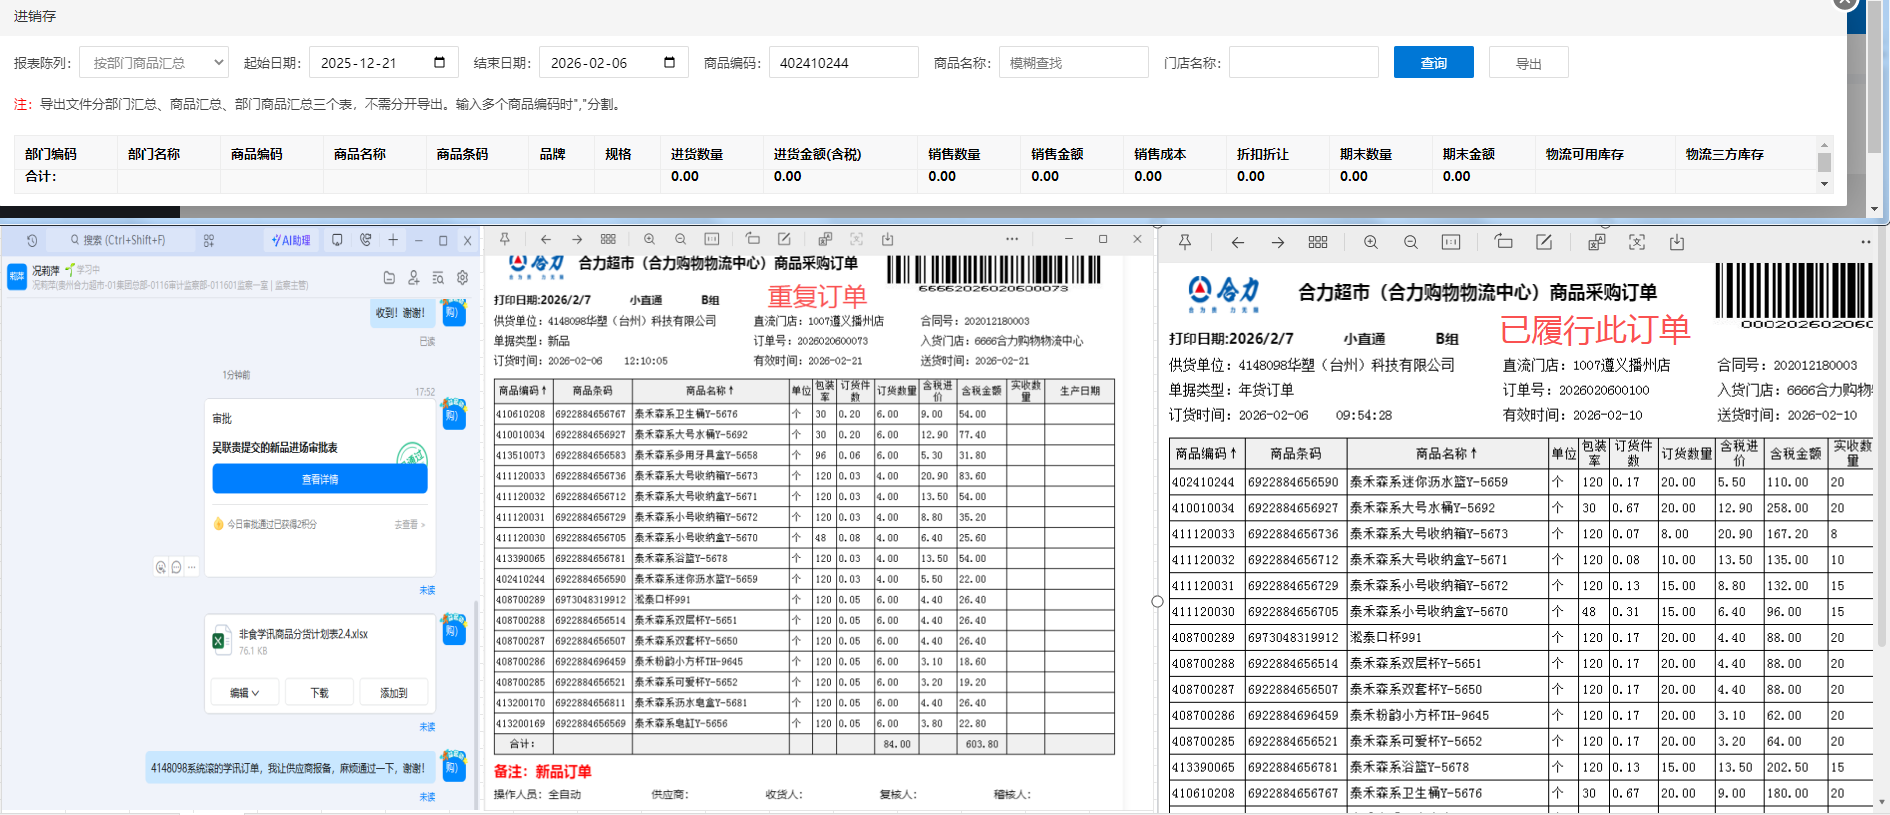Rotate image in the right viewer toolbar
Image resolution: width=1890 pixels, height=815 pixels.
click(x=1503, y=242)
